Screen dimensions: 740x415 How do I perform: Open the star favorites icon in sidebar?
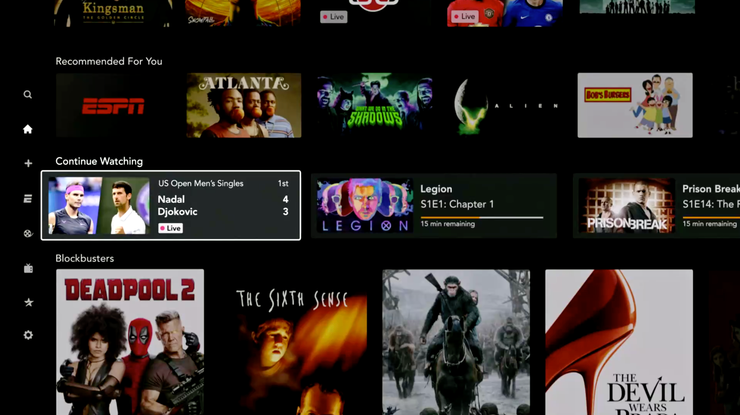(x=28, y=302)
